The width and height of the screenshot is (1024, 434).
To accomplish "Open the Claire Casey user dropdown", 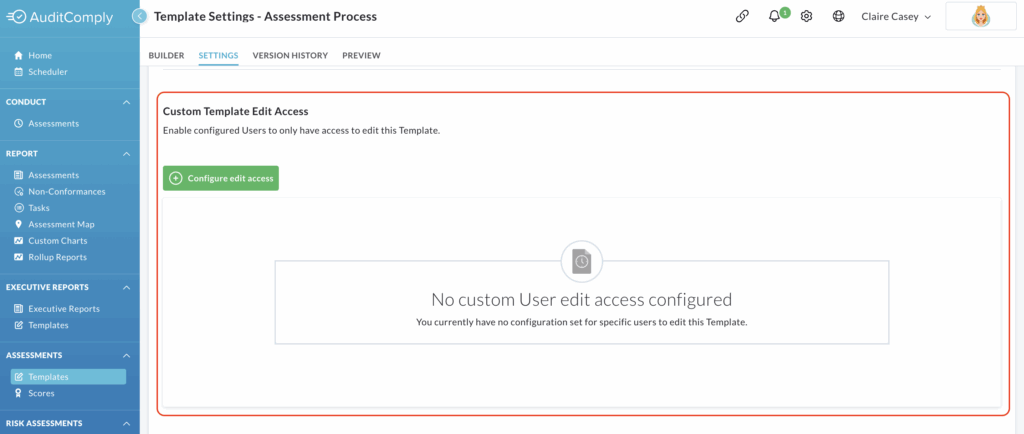I will [896, 17].
